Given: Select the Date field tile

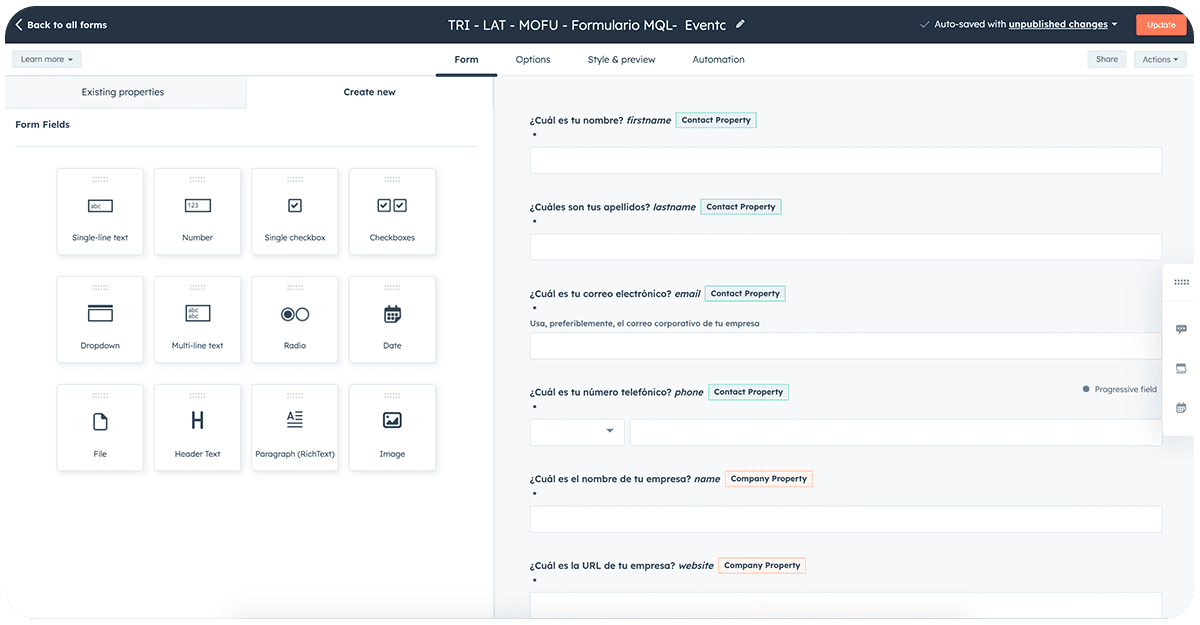Looking at the screenshot, I should [392, 319].
